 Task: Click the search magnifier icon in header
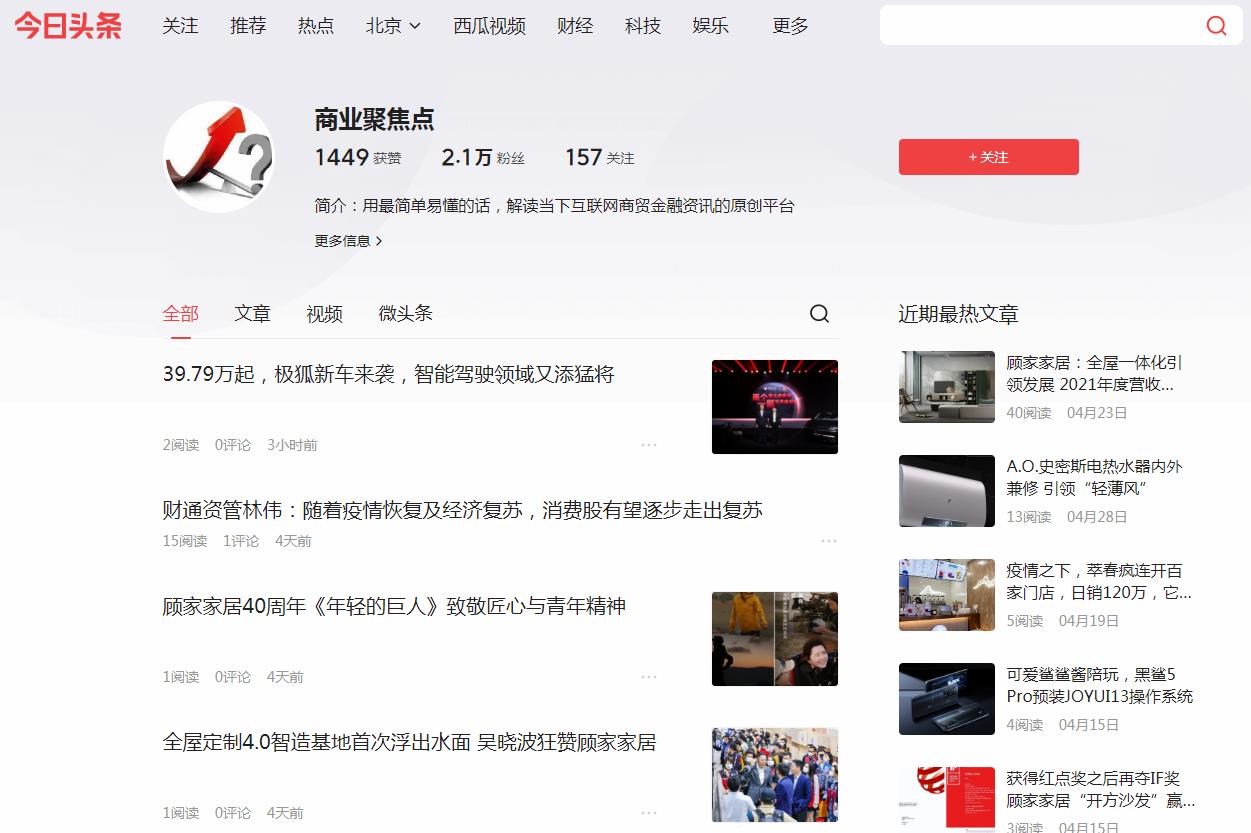click(x=1216, y=26)
